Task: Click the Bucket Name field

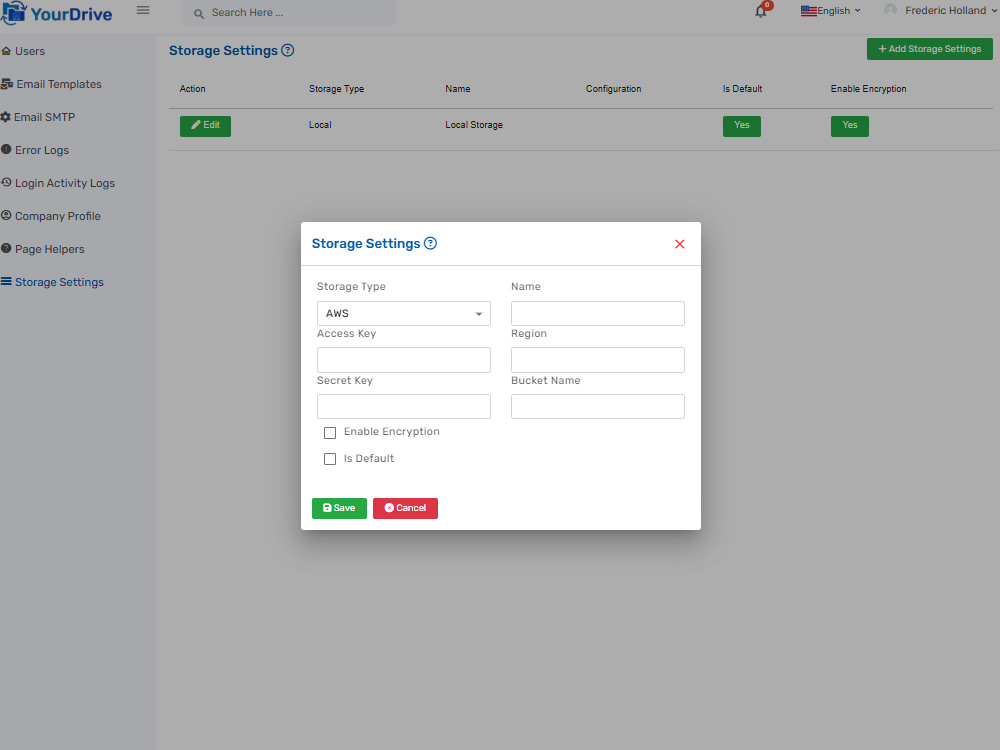Action: click(x=598, y=407)
